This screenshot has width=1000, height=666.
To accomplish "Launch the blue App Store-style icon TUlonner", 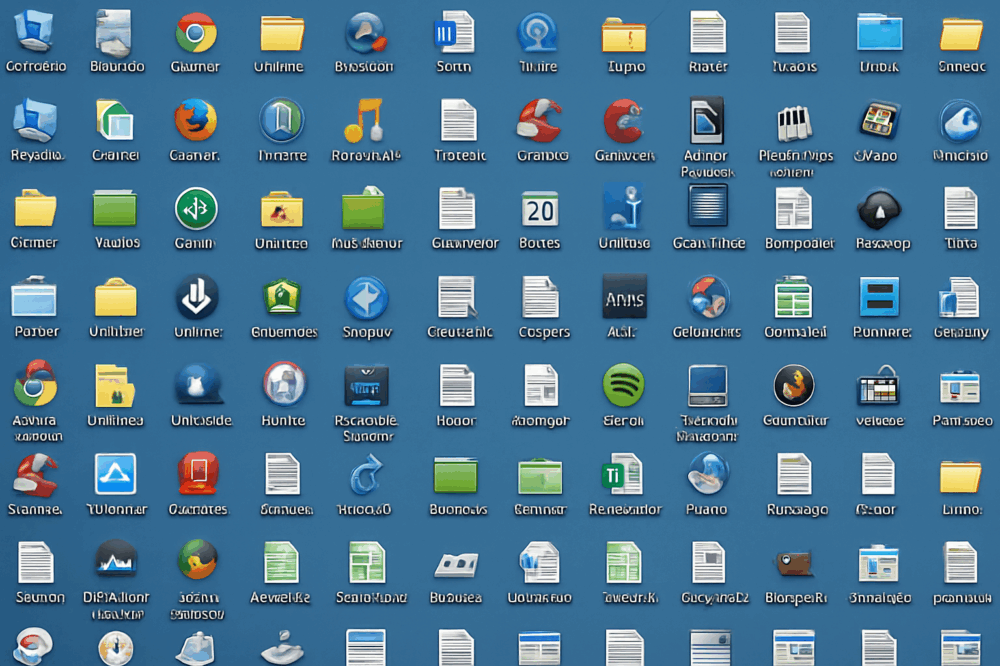I will coord(115,474).
